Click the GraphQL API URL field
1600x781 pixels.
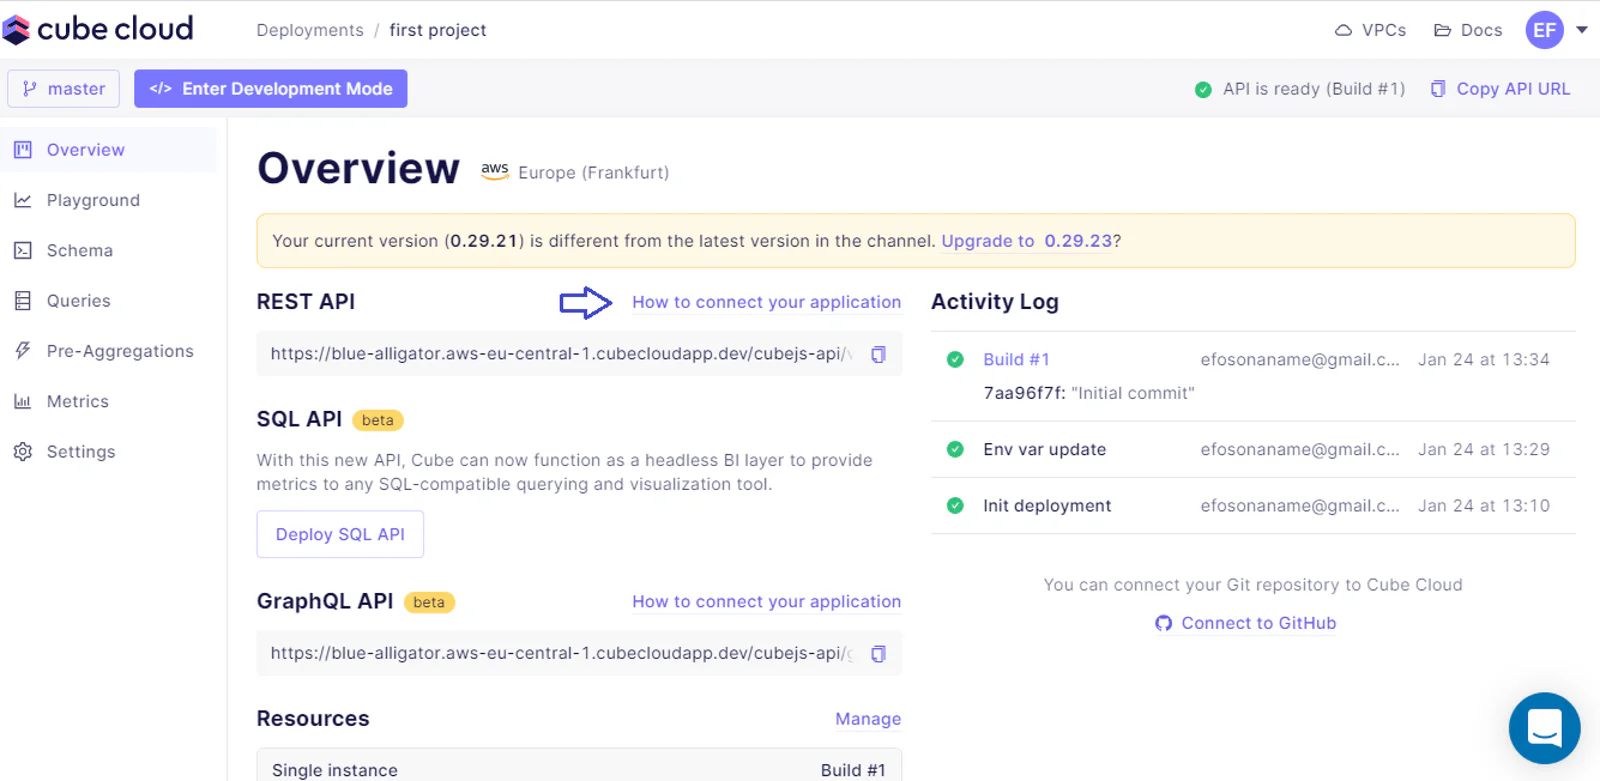tap(579, 653)
